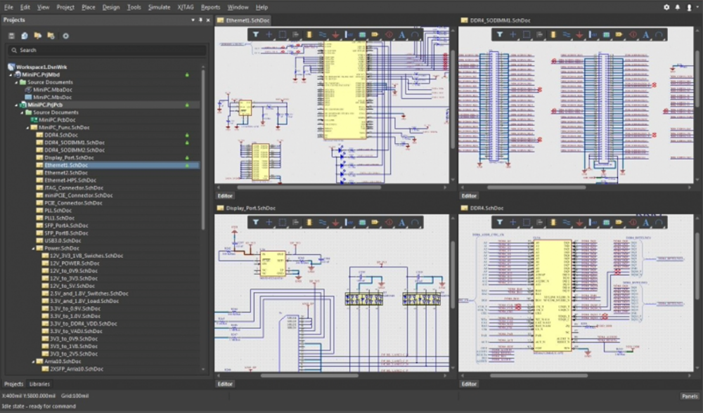Open the Reports menu

[x=210, y=7]
